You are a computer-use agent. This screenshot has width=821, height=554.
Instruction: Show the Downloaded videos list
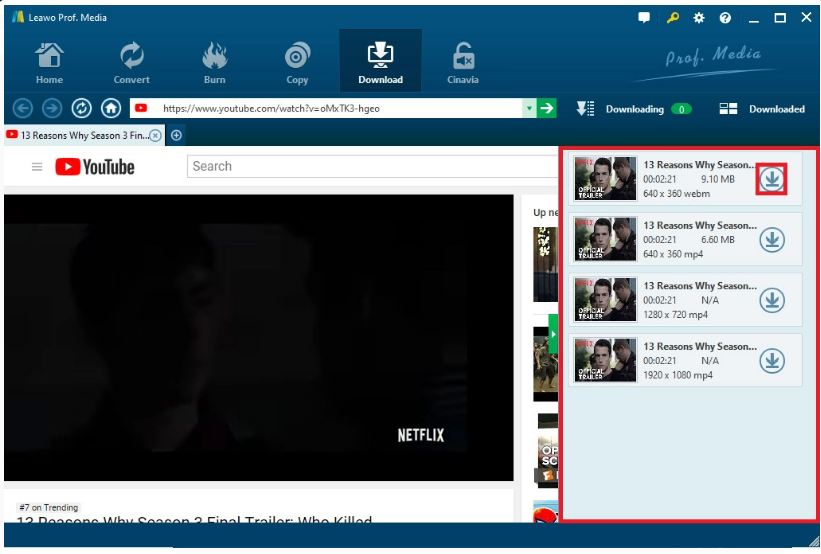pos(763,109)
